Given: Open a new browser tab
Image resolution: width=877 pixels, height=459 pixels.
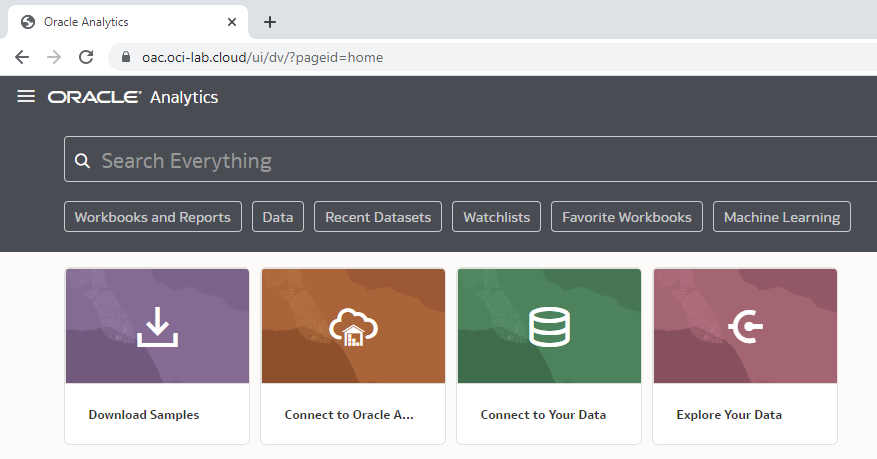Looking at the screenshot, I should click(x=270, y=22).
